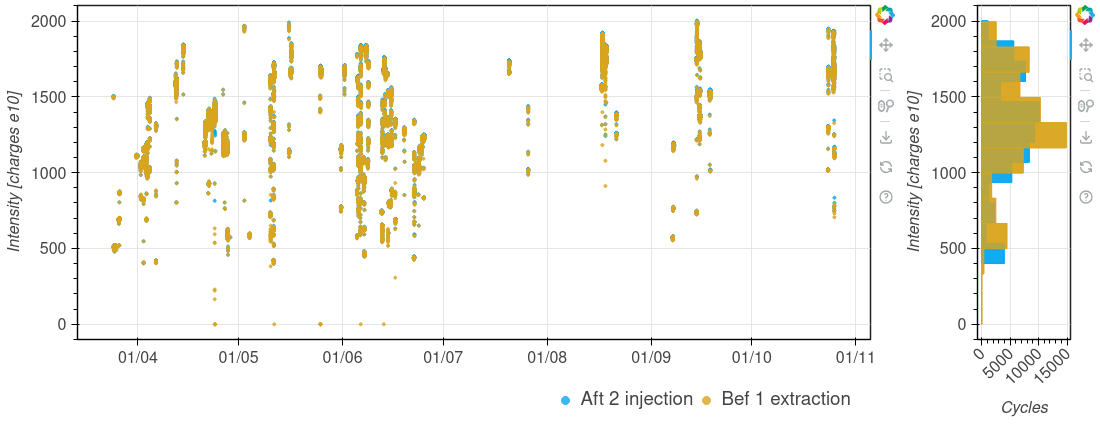This screenshot has width=1100, height=430.
Task: Click the 'Cycles' axis label under the histogram
Action: pos(1024,408)
